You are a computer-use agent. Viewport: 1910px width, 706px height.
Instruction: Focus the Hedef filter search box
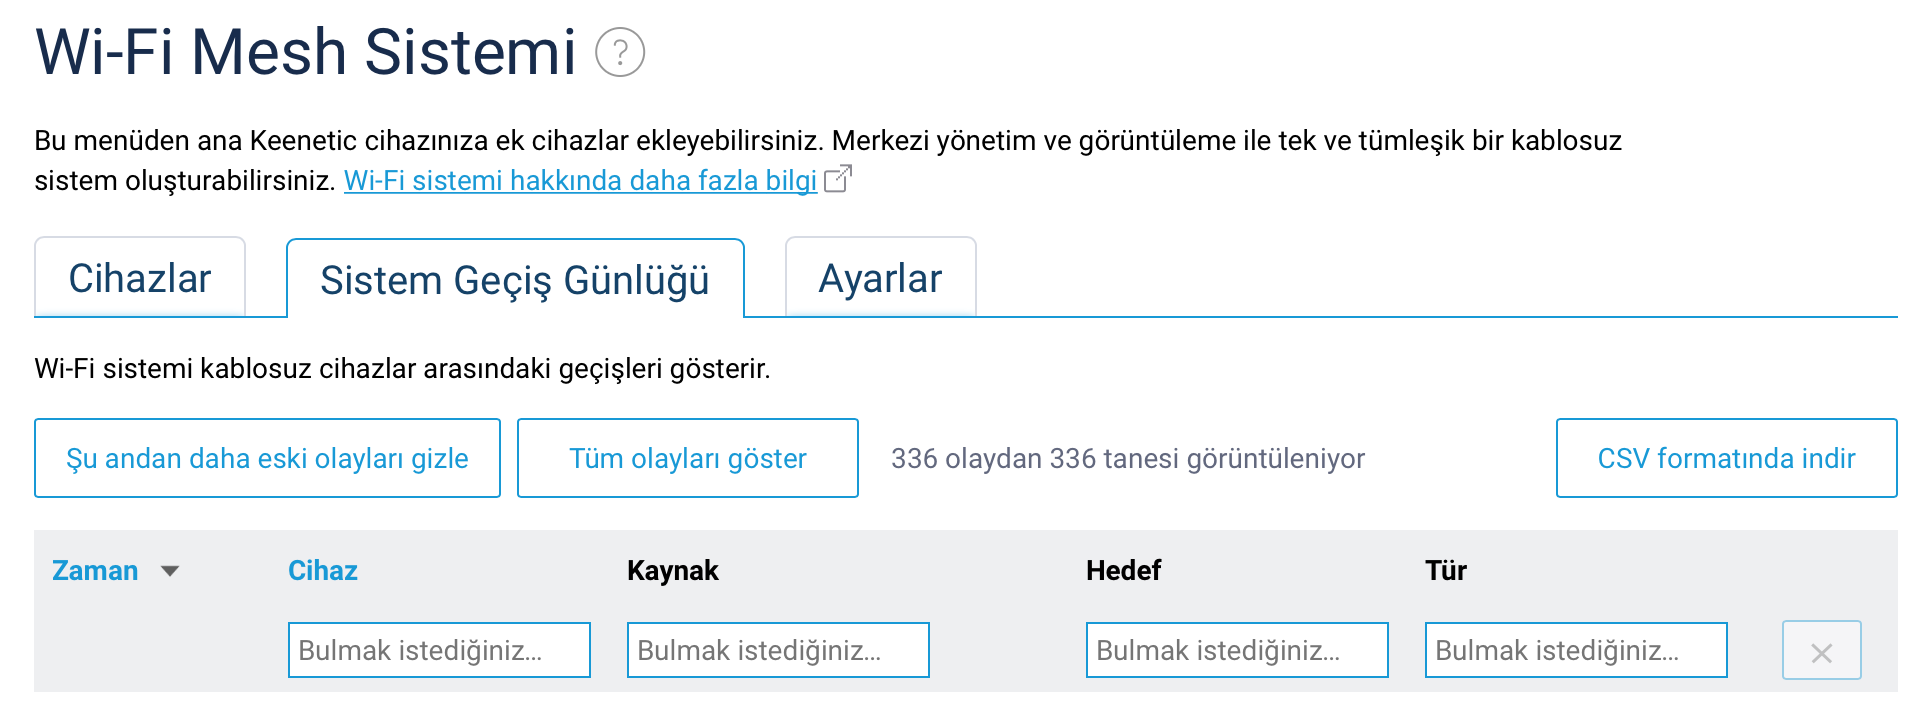click(x=1237, y=650)
